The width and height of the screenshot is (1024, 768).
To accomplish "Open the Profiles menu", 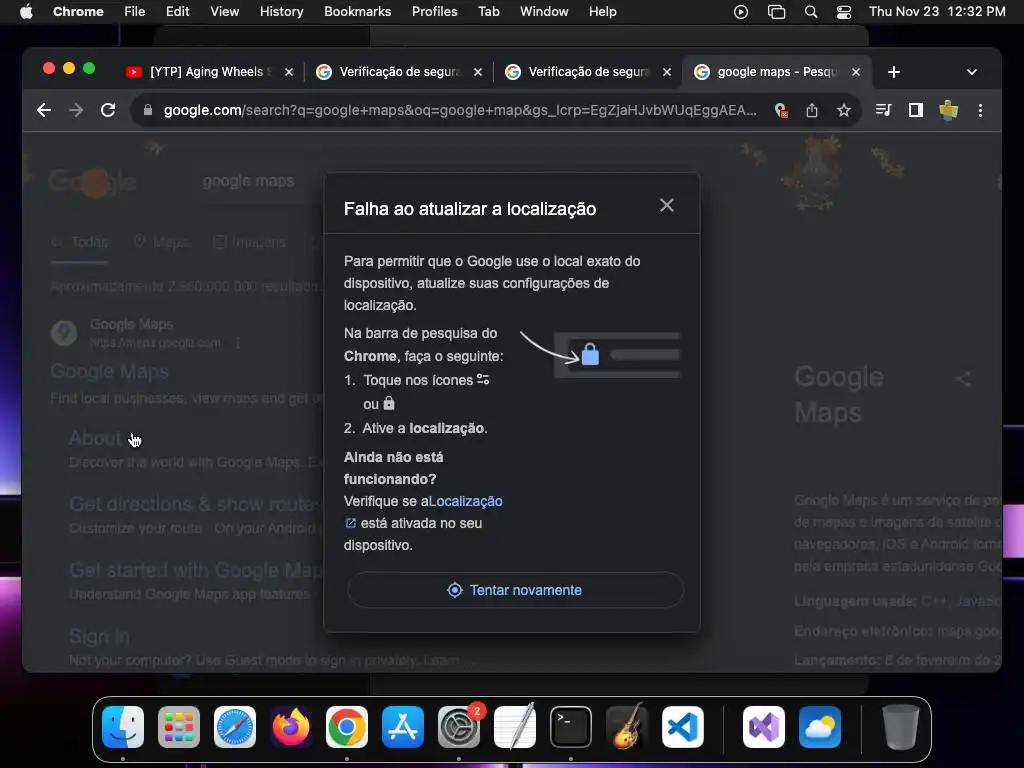I will pyautogui.click(x=434, y=12).
